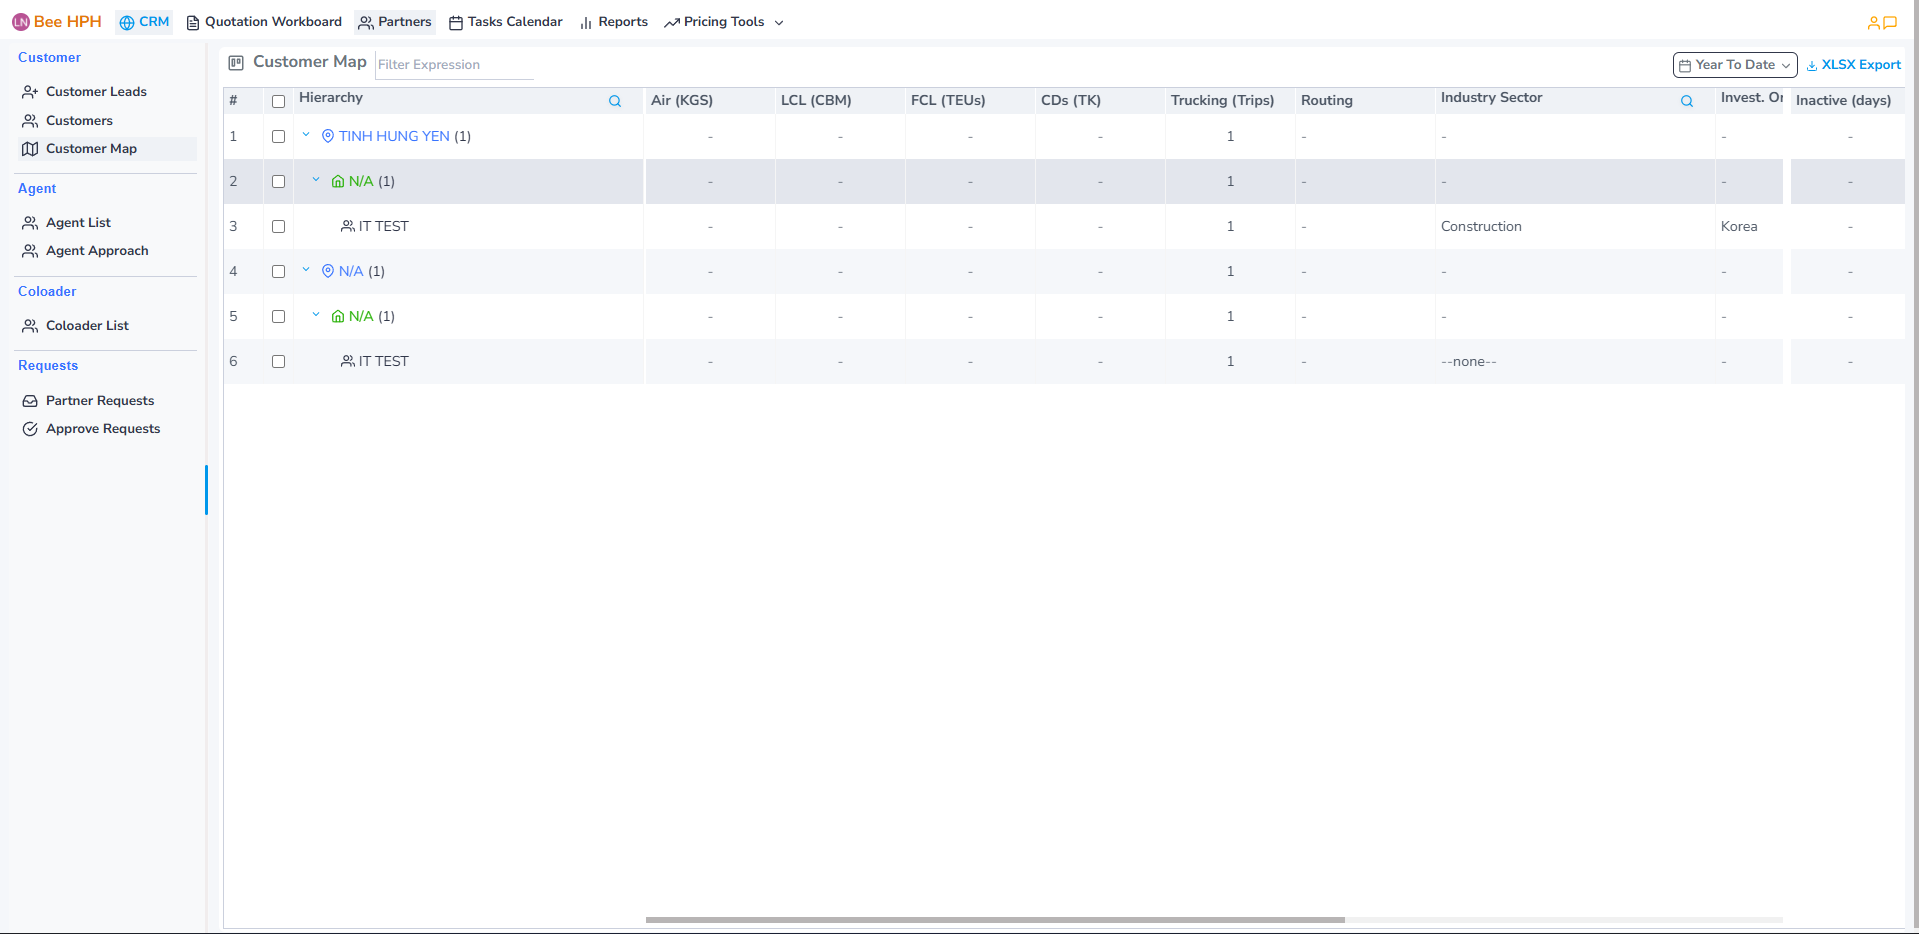Open the Reports menu
Image resolution: width=1919 pixels, height=934 pixels.
(x=614, y=22)
